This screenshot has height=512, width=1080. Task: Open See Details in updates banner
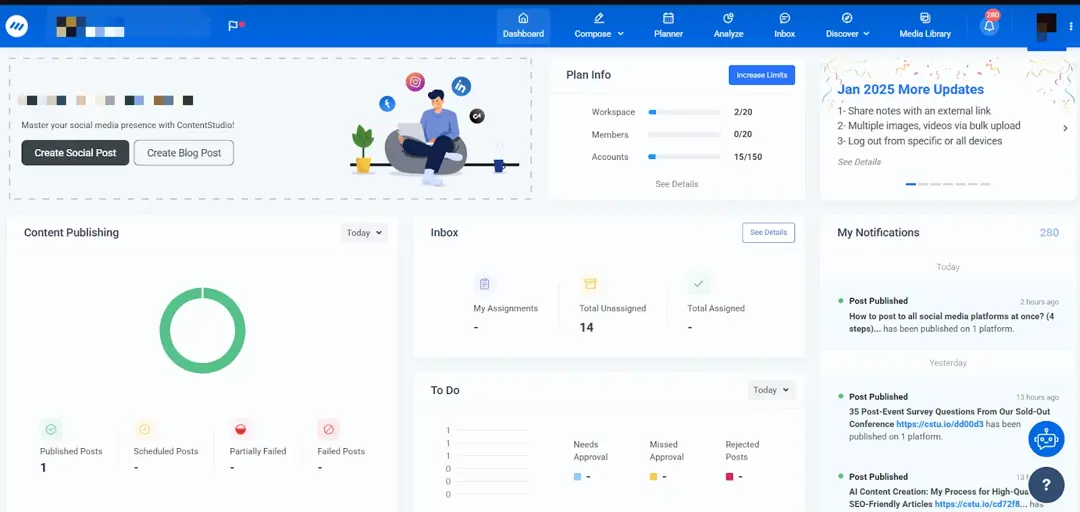click(859, 162)
